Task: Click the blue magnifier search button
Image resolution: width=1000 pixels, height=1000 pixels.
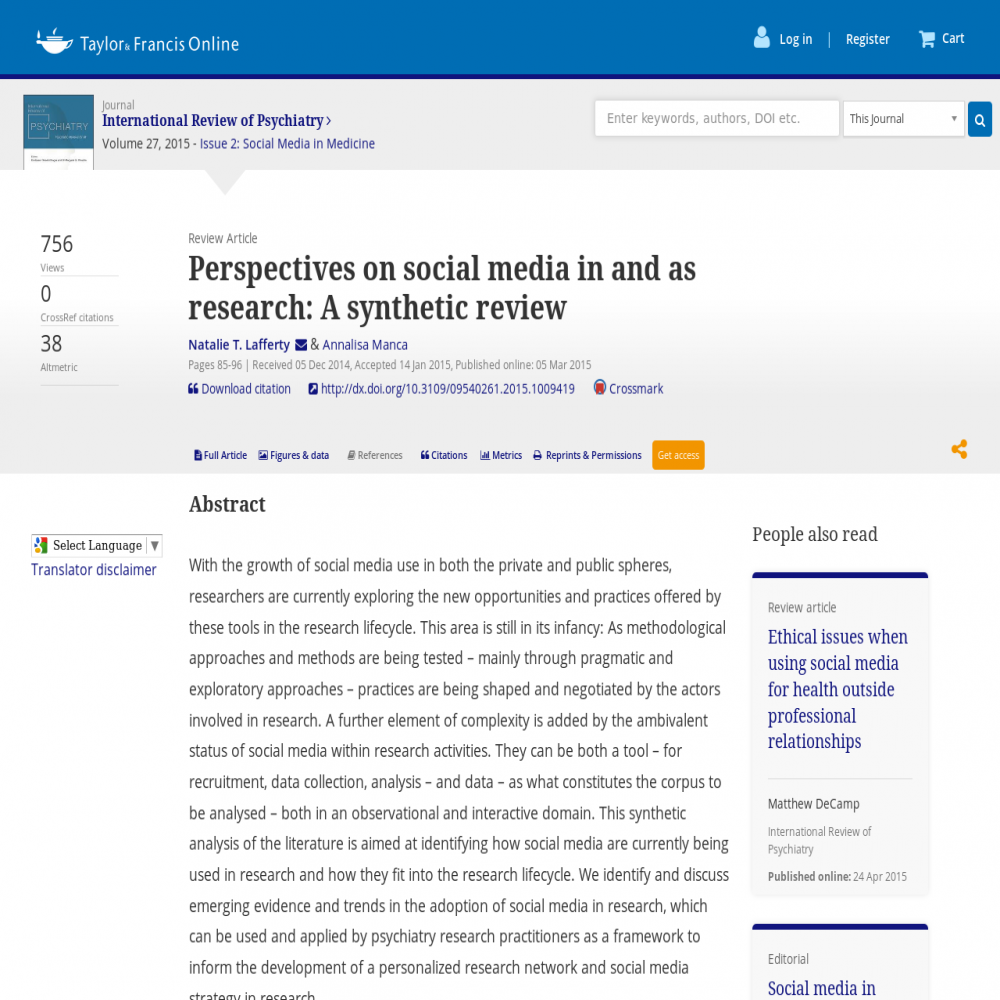Action: [x=980, y=119]
